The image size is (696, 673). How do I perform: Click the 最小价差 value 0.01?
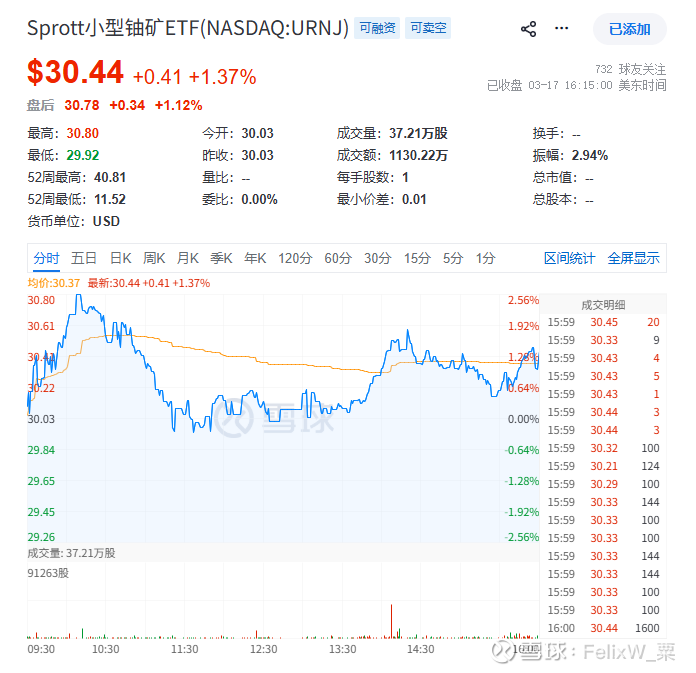click(x=414, y=199)
